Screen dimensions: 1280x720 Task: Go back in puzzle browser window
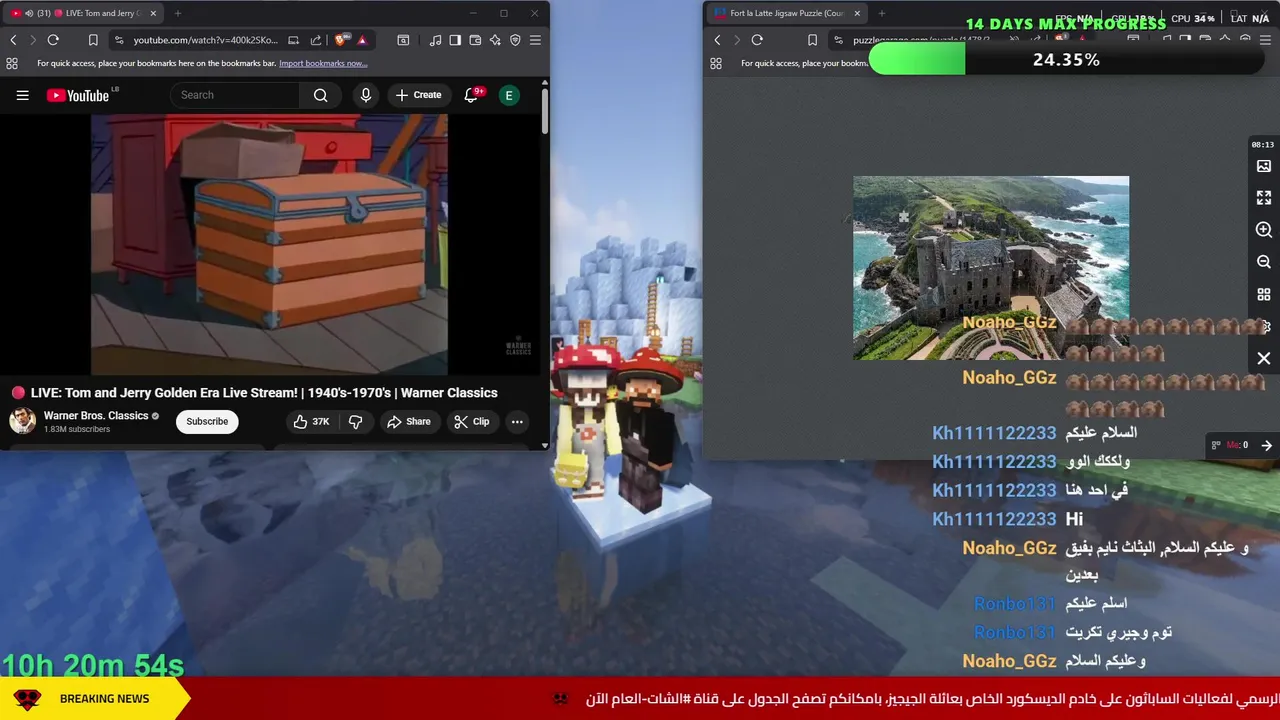click(717, 40)
